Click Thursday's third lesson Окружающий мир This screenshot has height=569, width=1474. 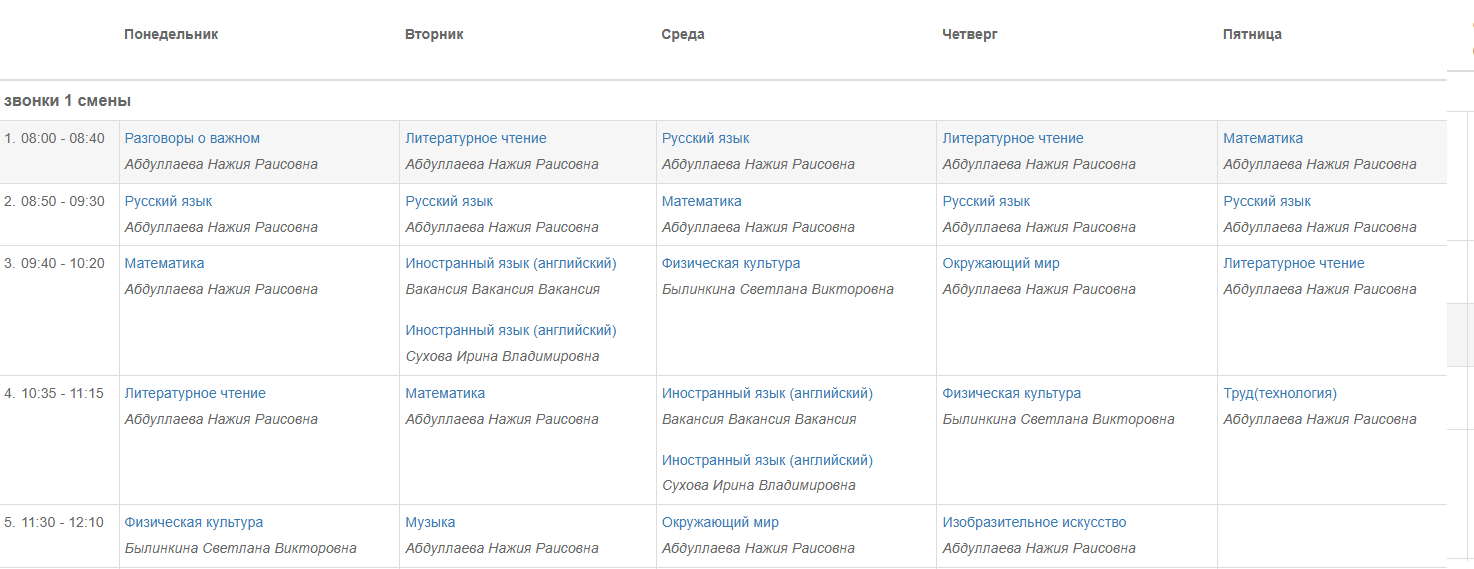tap(1001, 263)
